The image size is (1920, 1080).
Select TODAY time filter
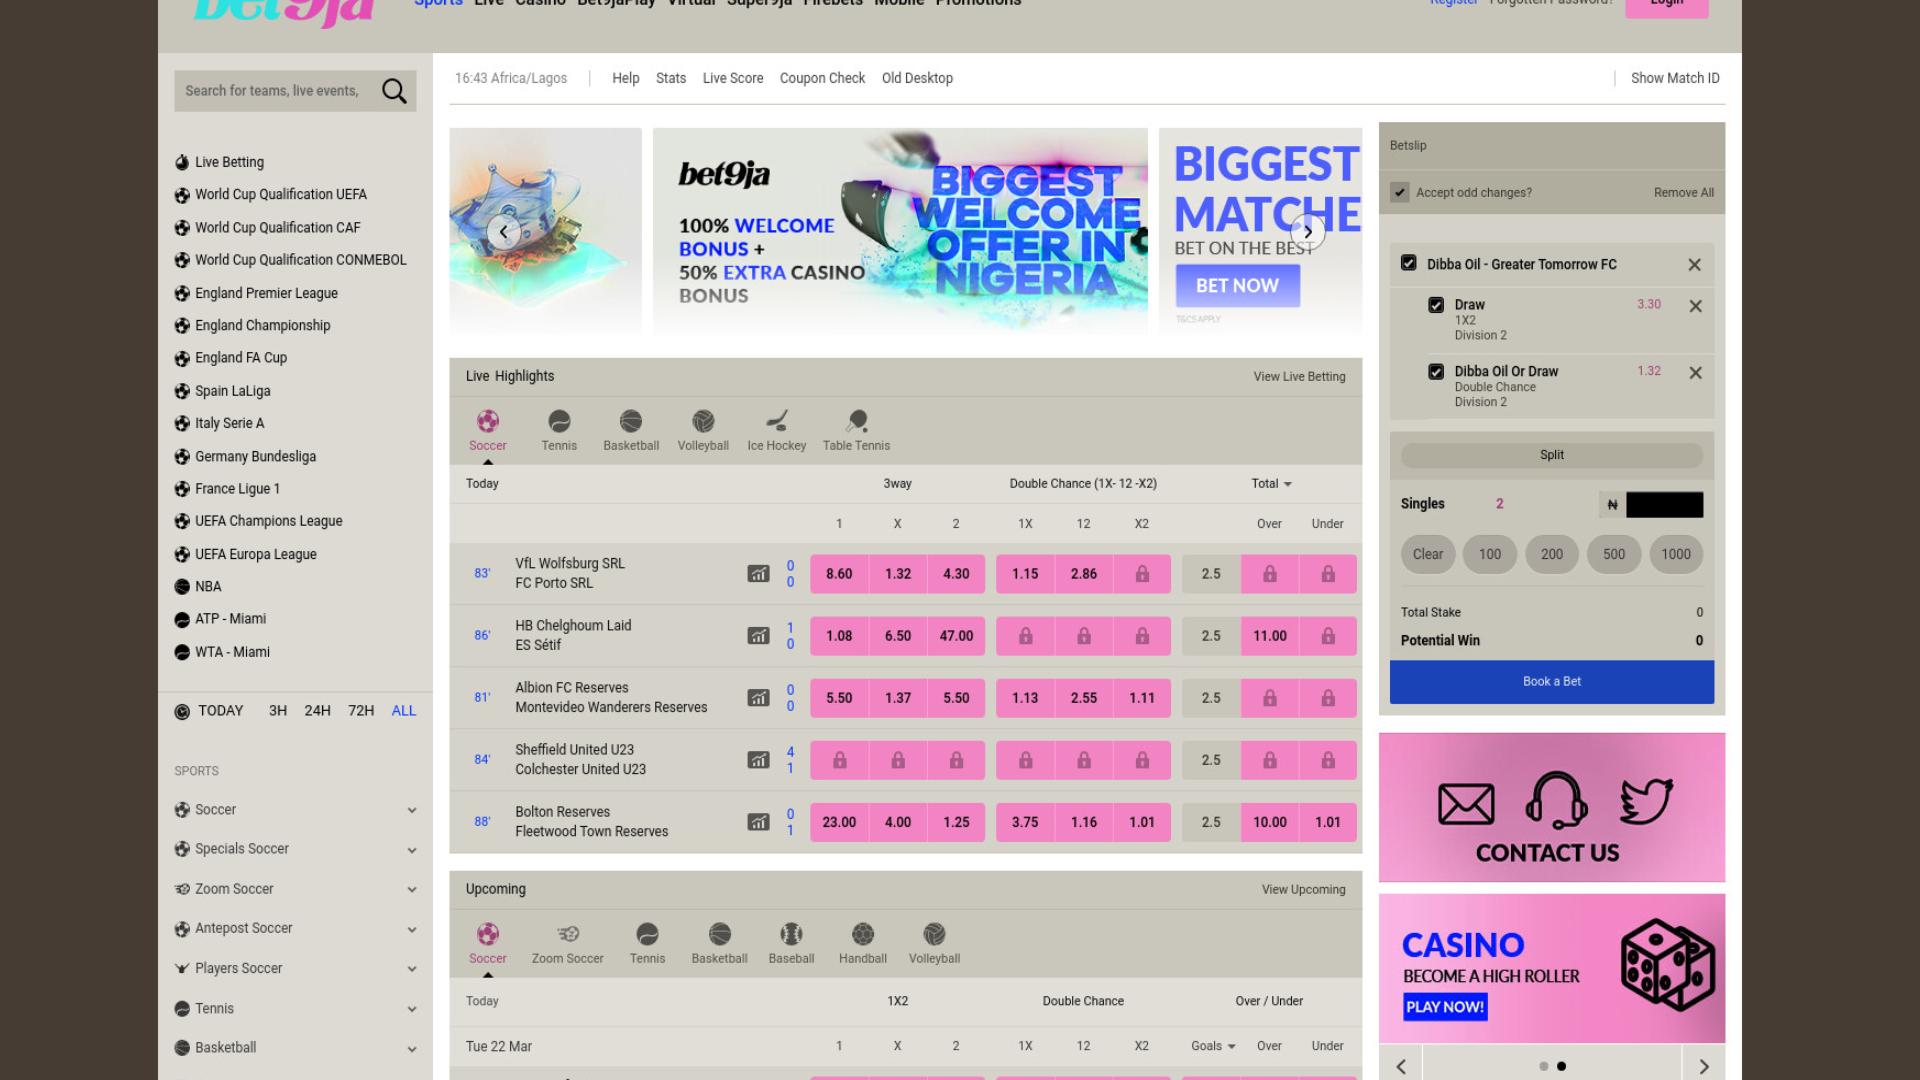220,711
